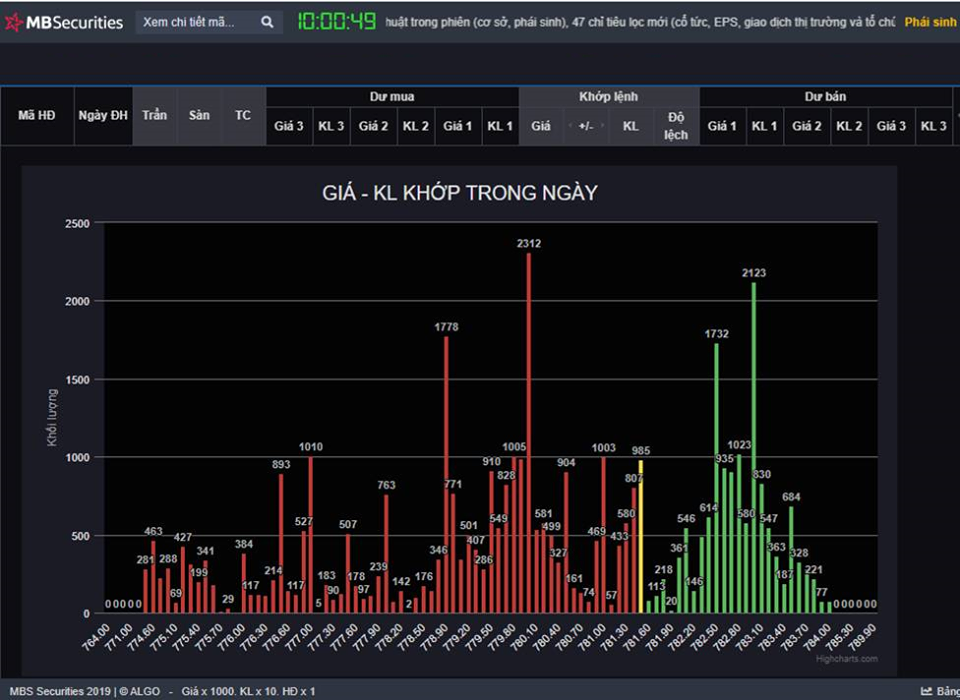
Task: Click KL 2 header under Dư bán
Action: pos(849,126)
